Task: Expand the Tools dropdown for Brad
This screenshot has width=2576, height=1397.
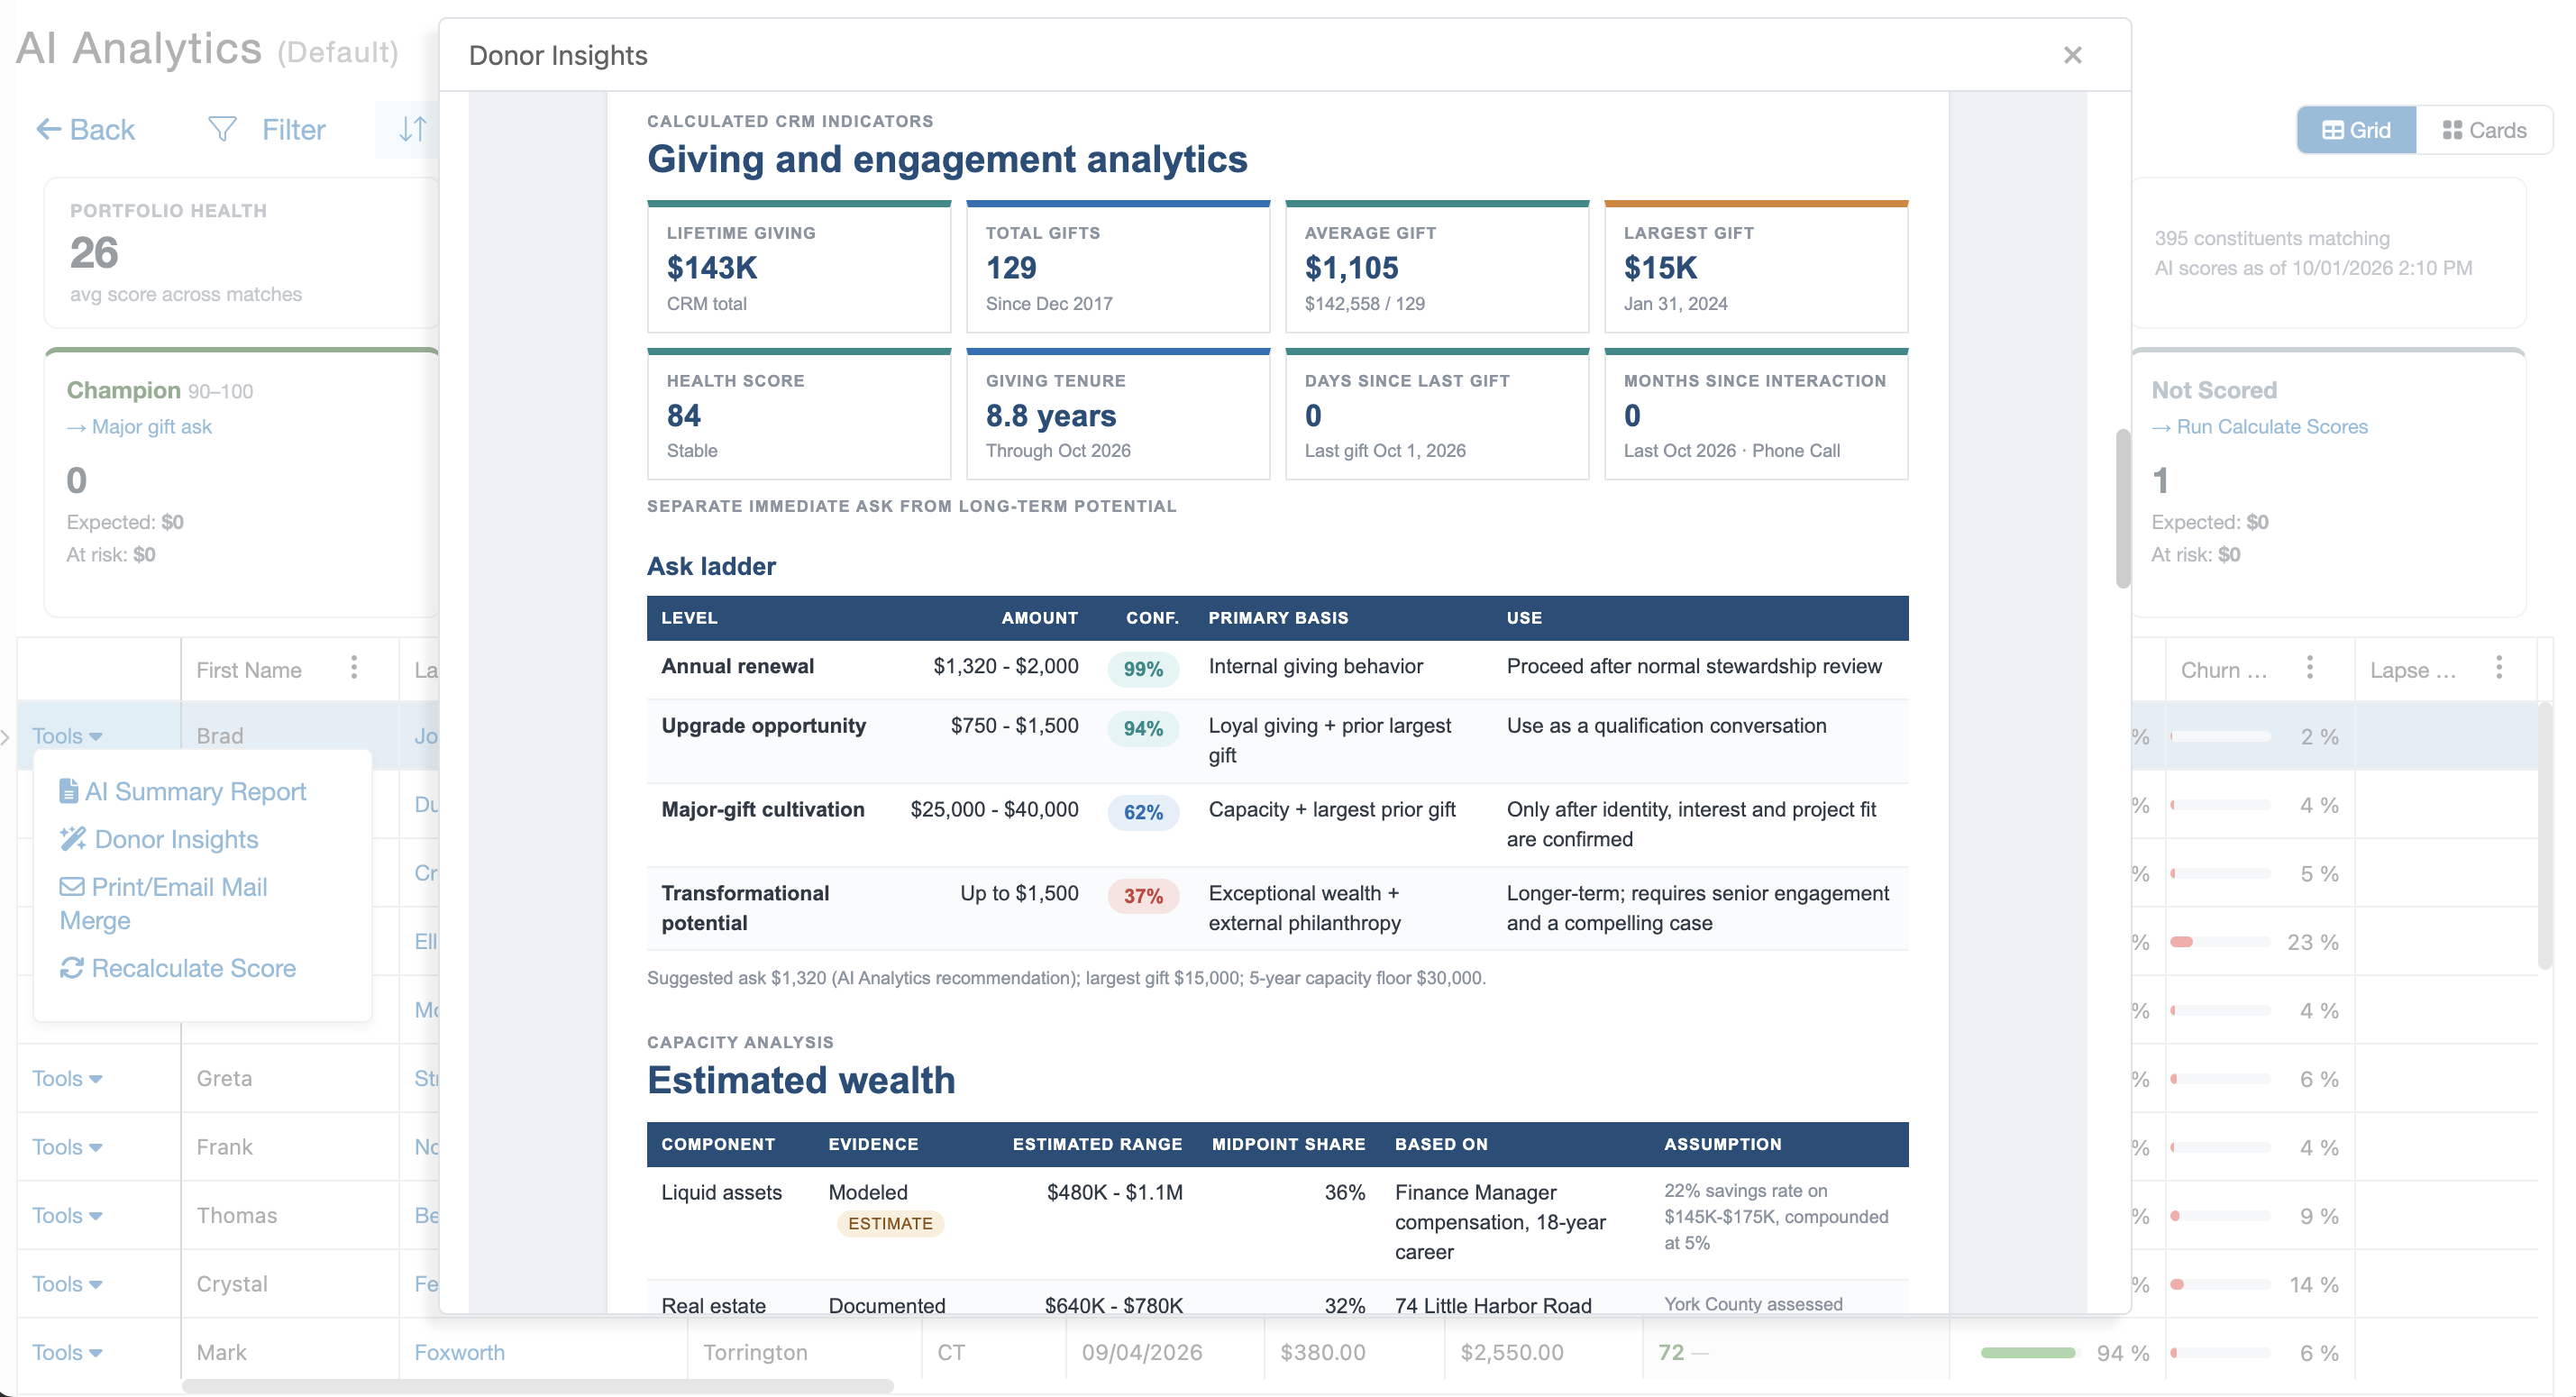Action: point(67,736)
